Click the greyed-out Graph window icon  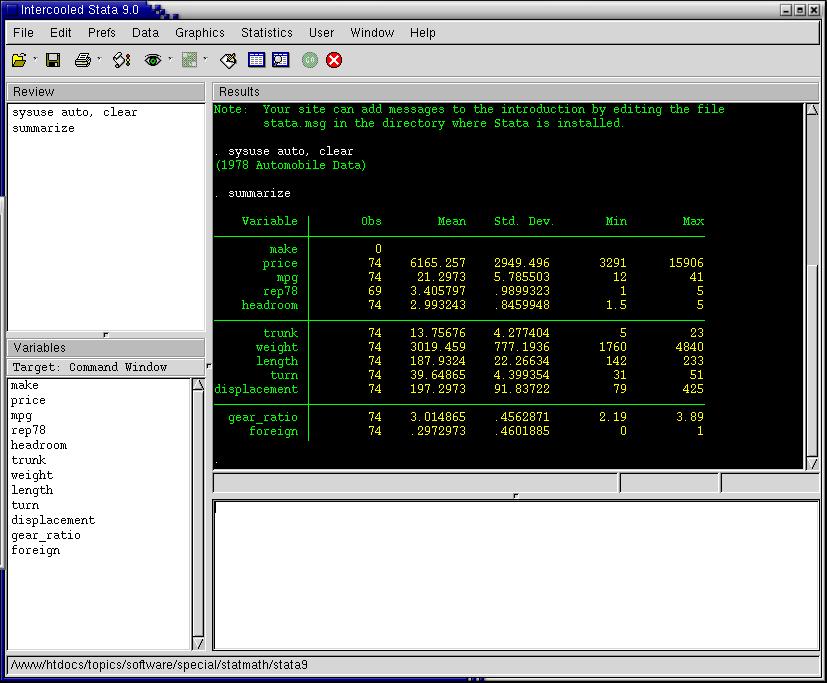[x=189, y=60]
